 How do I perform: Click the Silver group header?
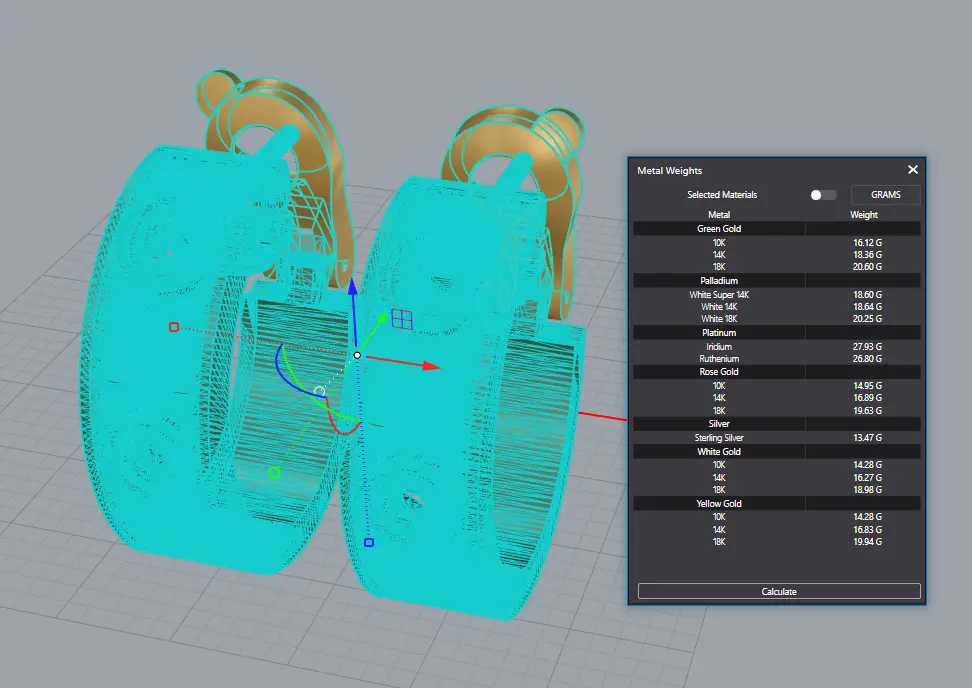[777, 424]
